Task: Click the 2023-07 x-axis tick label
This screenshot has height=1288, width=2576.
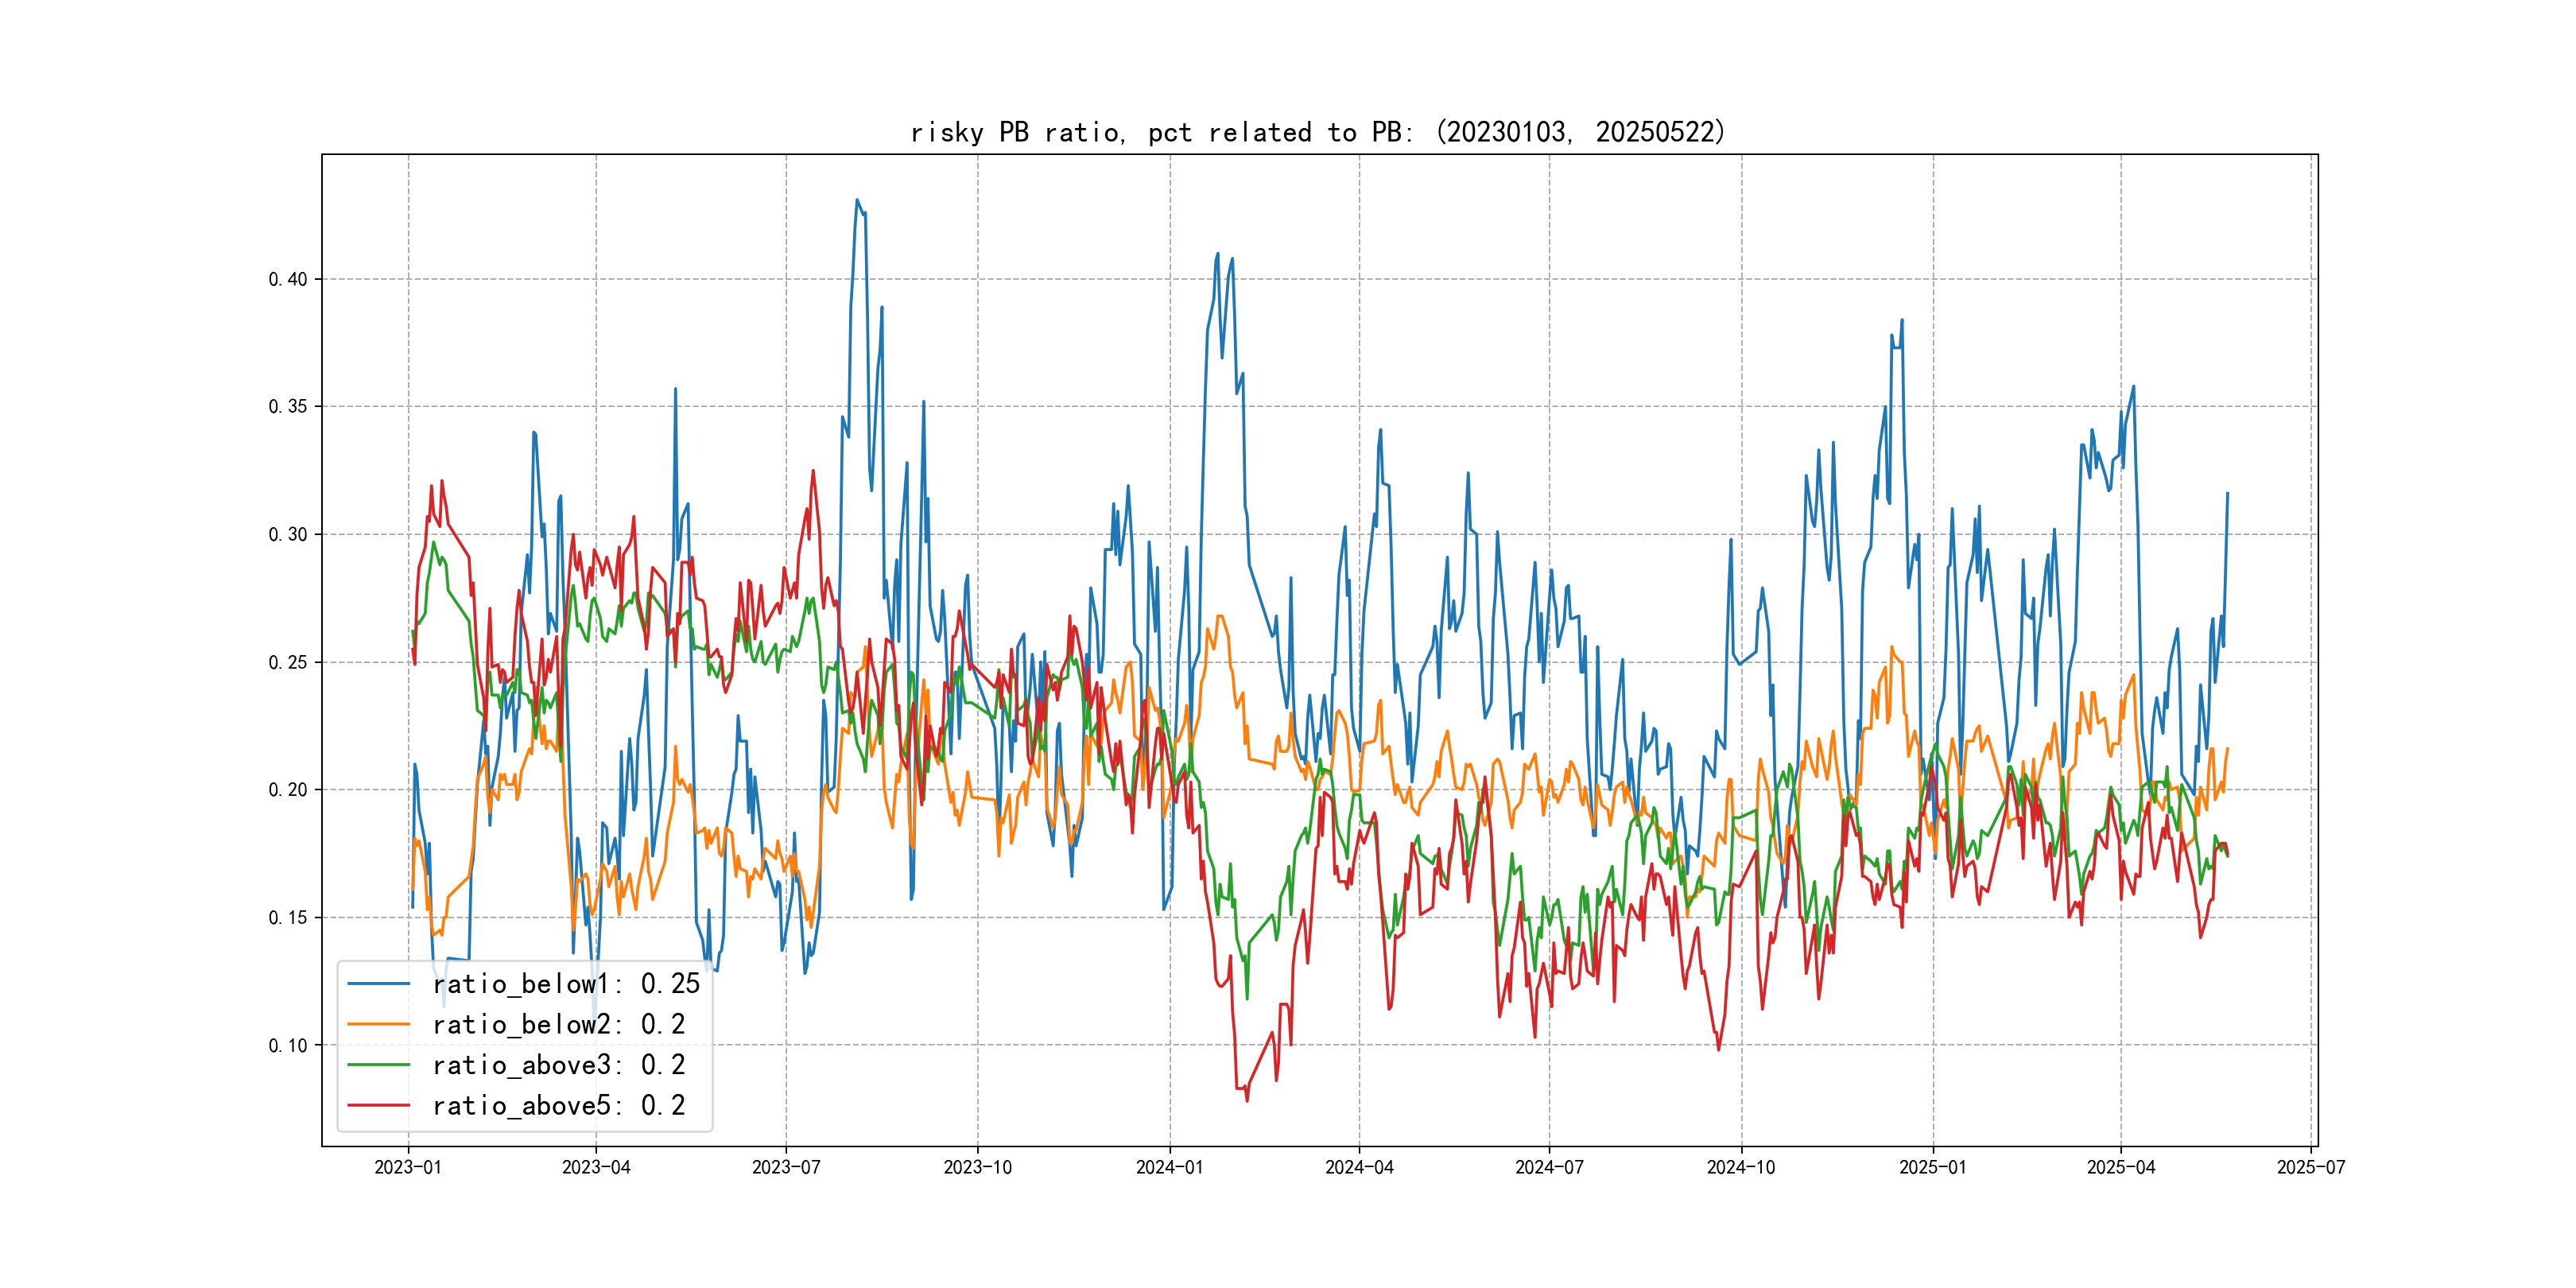Action: [786, 1168]
